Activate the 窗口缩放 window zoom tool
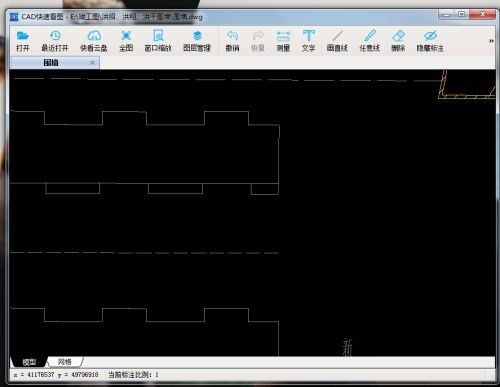Image resolution: width=500 pixels, height=387 pixels. [x=158, y=41]
